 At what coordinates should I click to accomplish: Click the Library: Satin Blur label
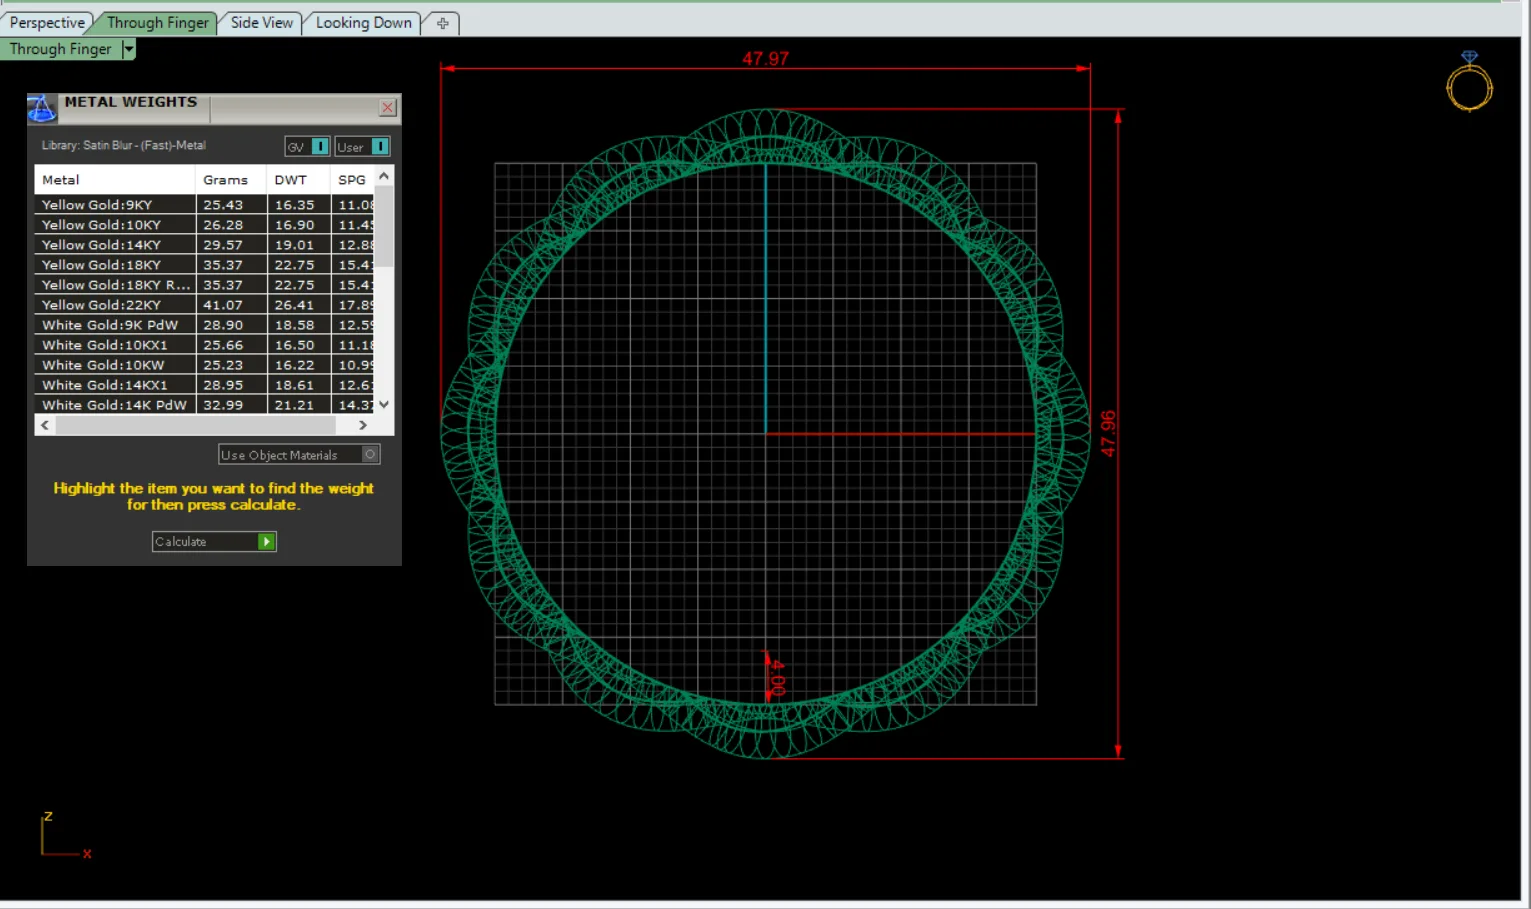(124, 146)
